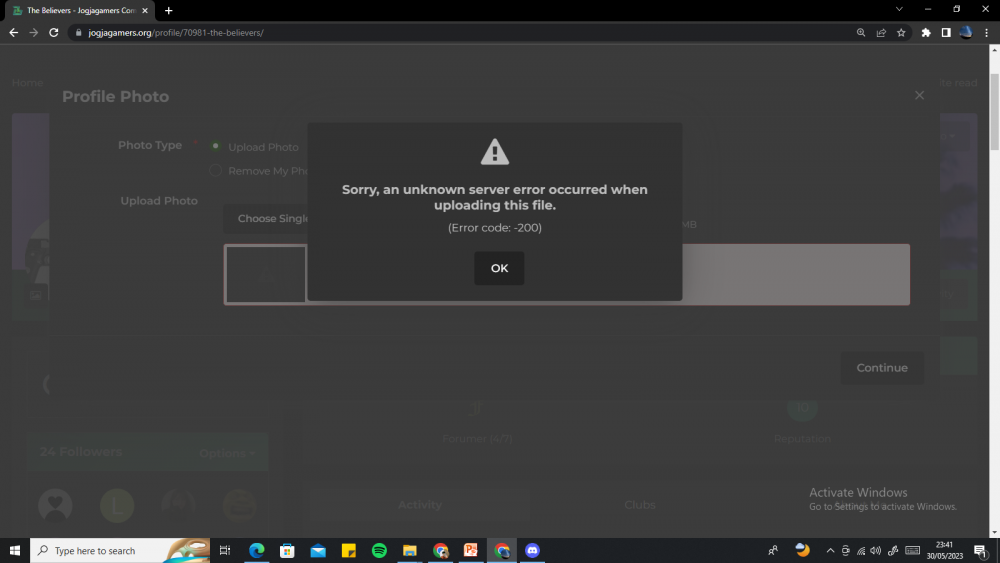1000x563 pixels.
Task: Open Task View on the taskbar
Action: pyautogui.click(x=224, y=550)
